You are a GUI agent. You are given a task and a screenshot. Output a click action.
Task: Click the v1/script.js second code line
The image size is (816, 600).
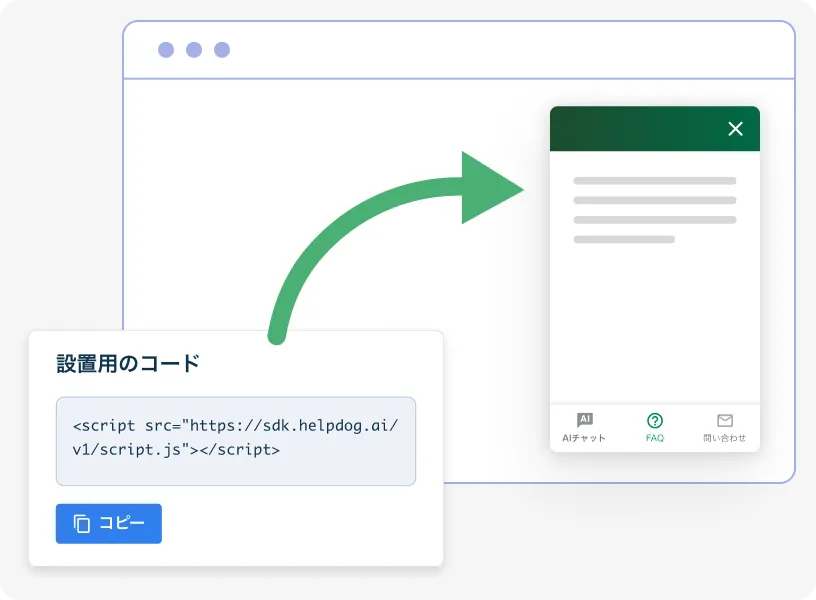[x=176, y=450]
